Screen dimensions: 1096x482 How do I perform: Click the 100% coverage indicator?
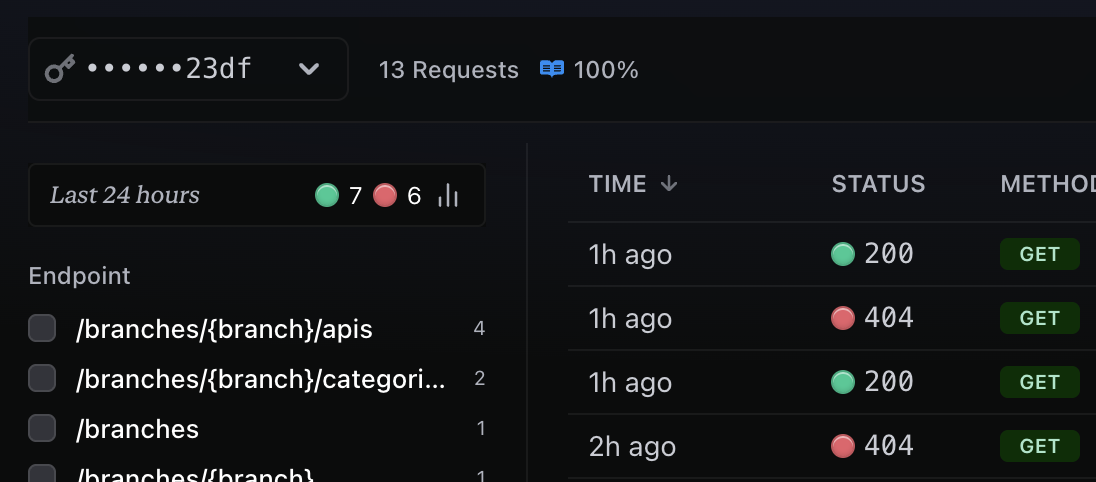[x=606, y=70]
